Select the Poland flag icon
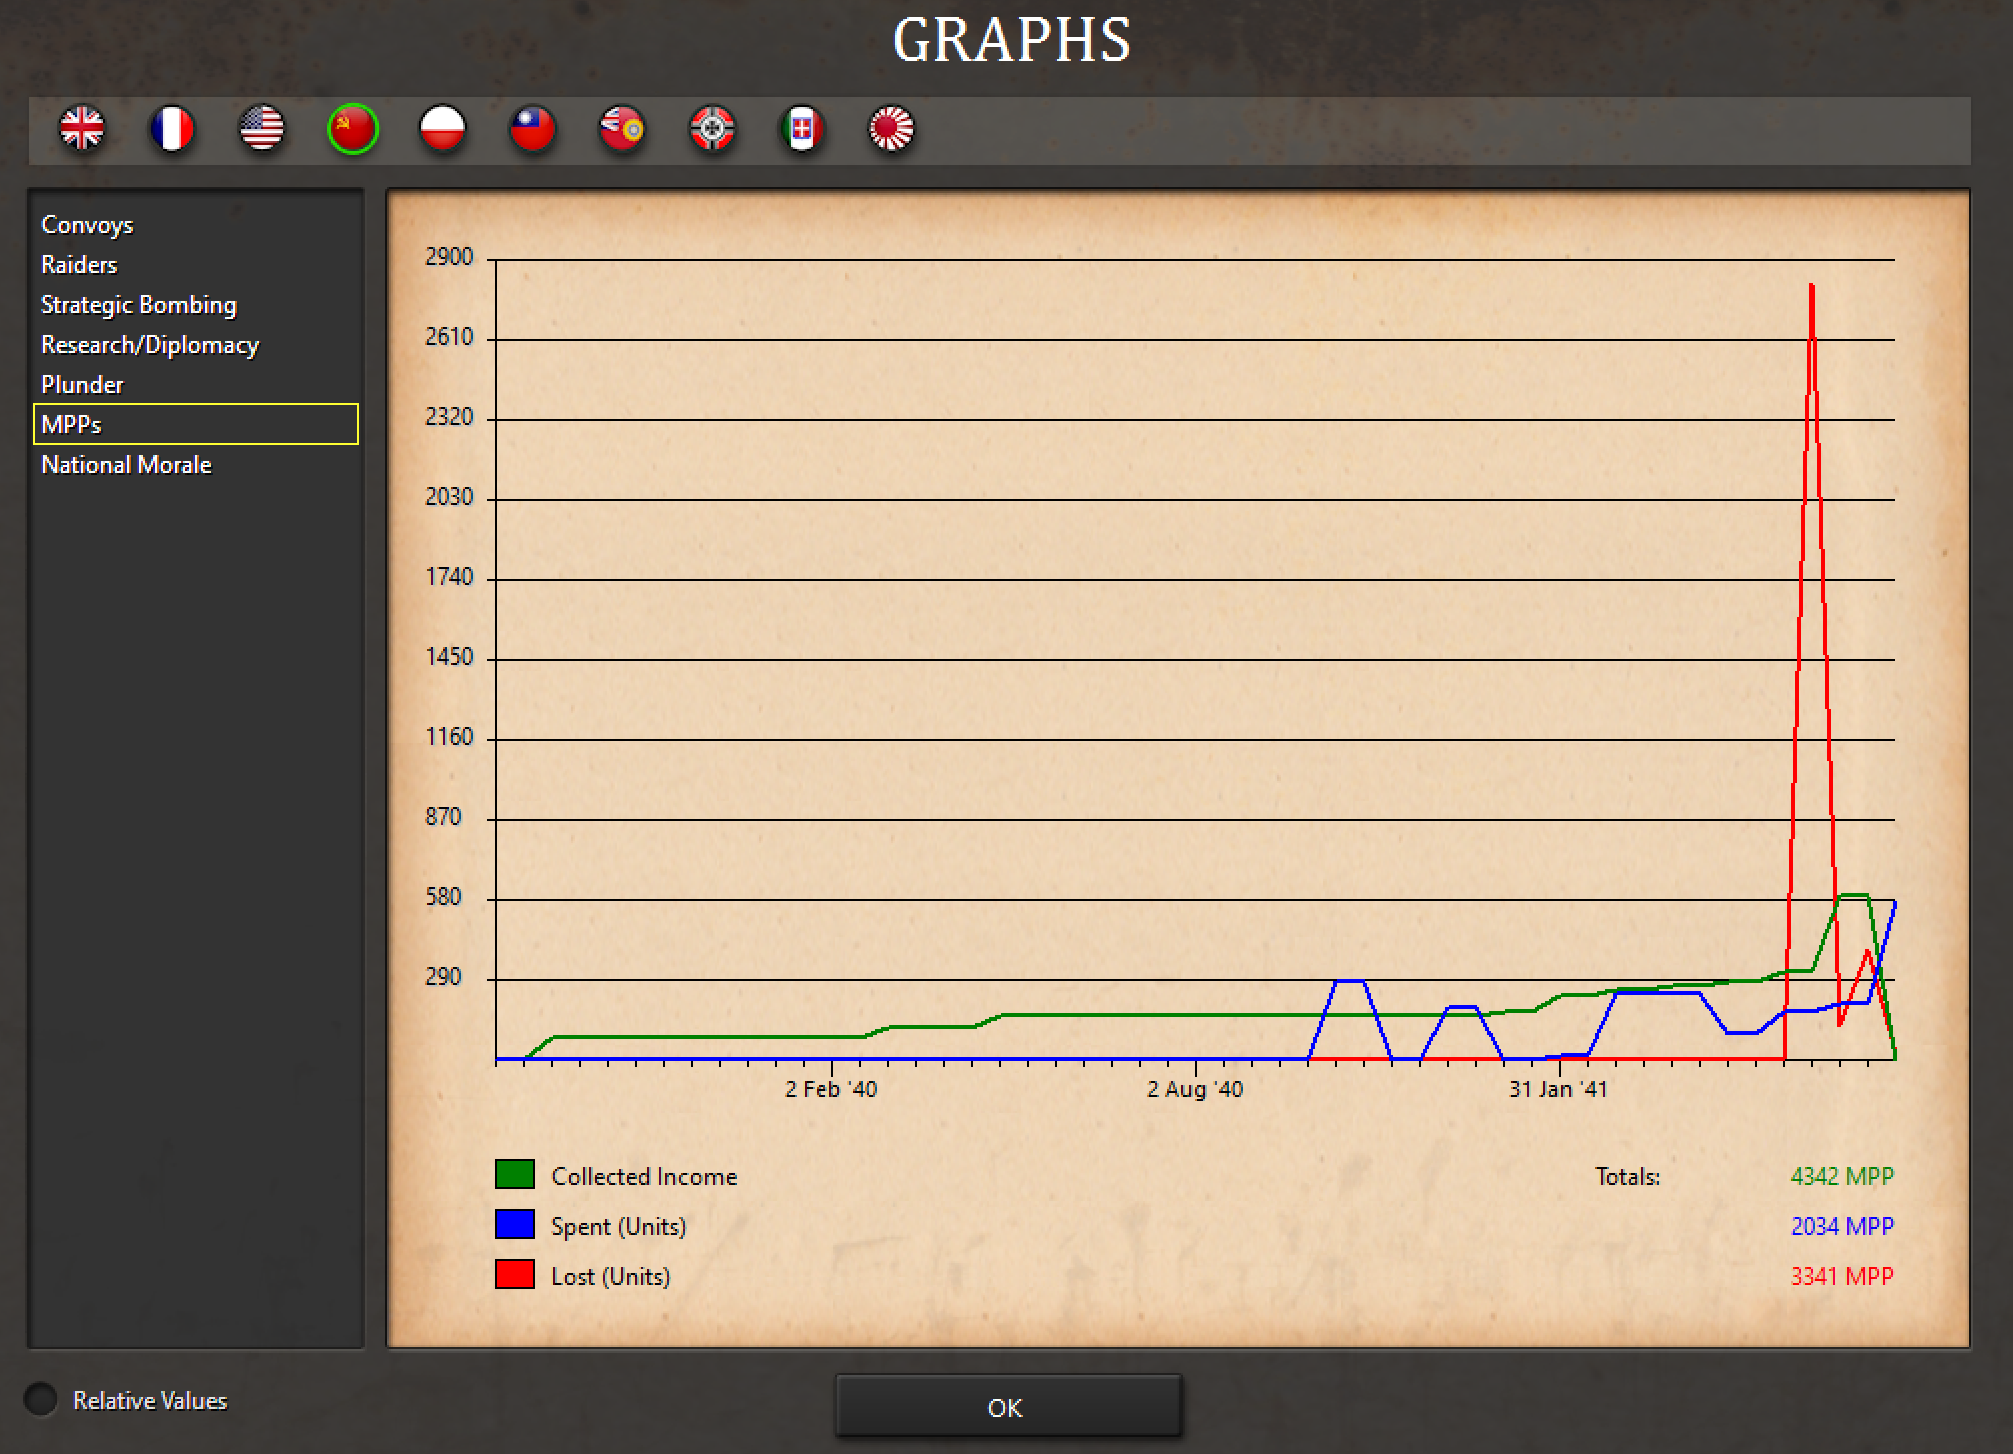 [442, 129]
